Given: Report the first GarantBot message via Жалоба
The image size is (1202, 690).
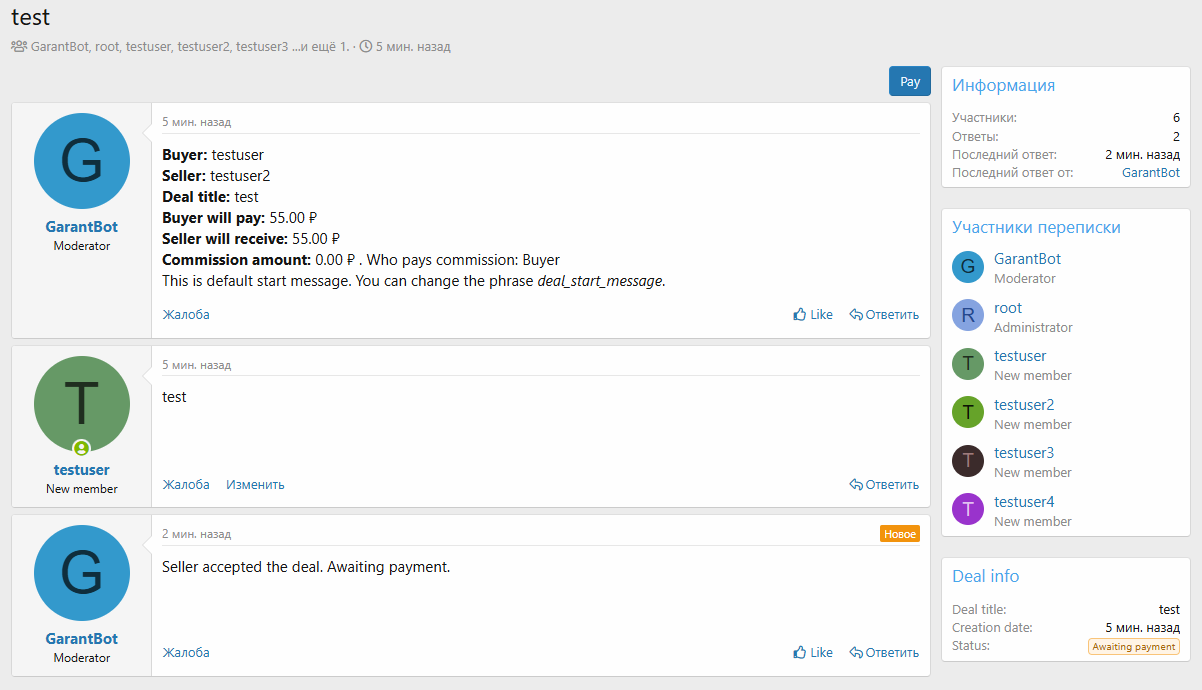Looking at the screenshot, I should pyautogui.click(x=186, y=314).
